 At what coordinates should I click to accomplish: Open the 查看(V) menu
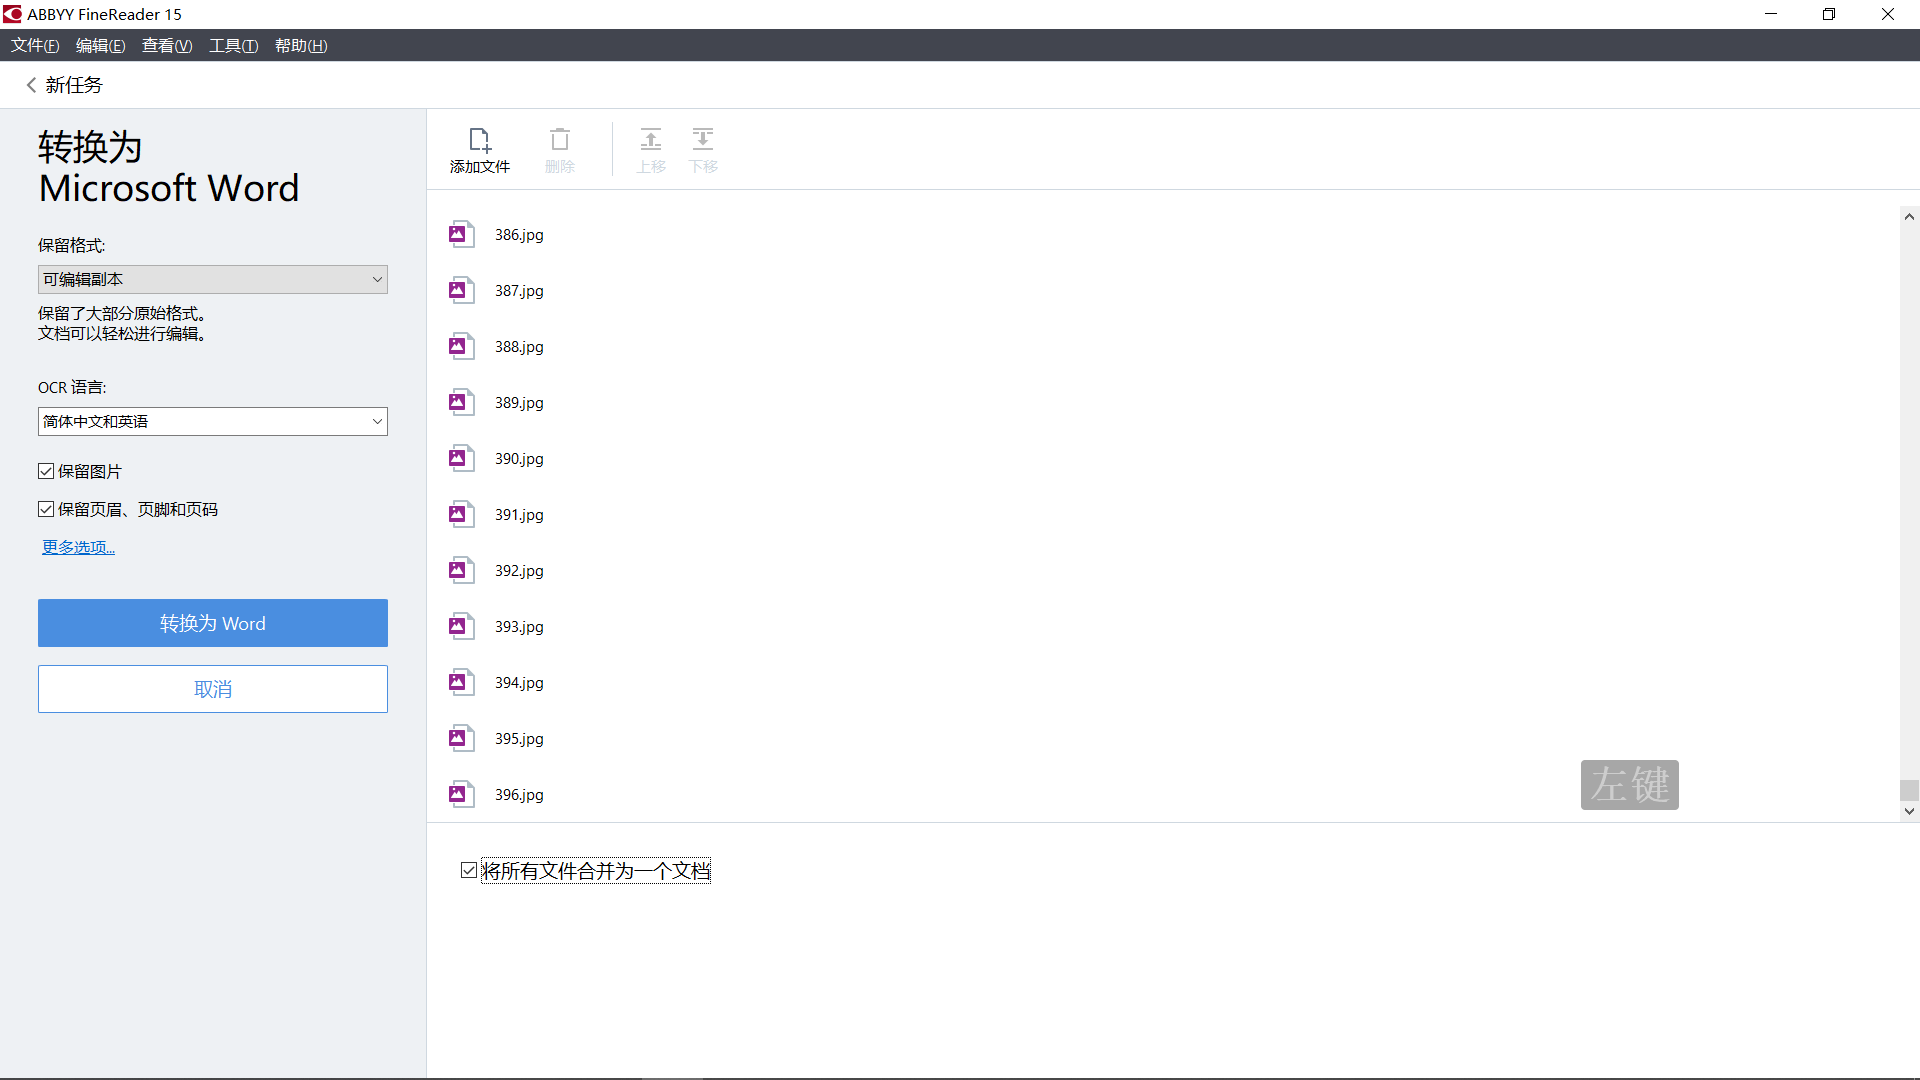point(167,46)
